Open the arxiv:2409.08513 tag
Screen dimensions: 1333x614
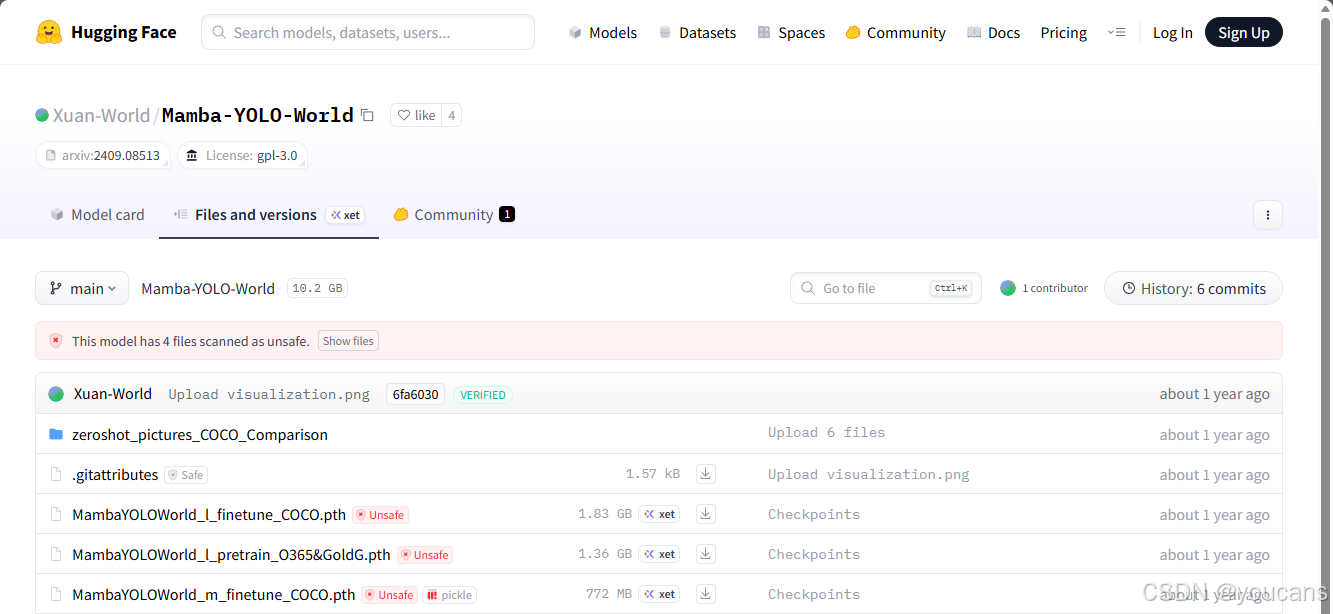[x=103, y=156]
